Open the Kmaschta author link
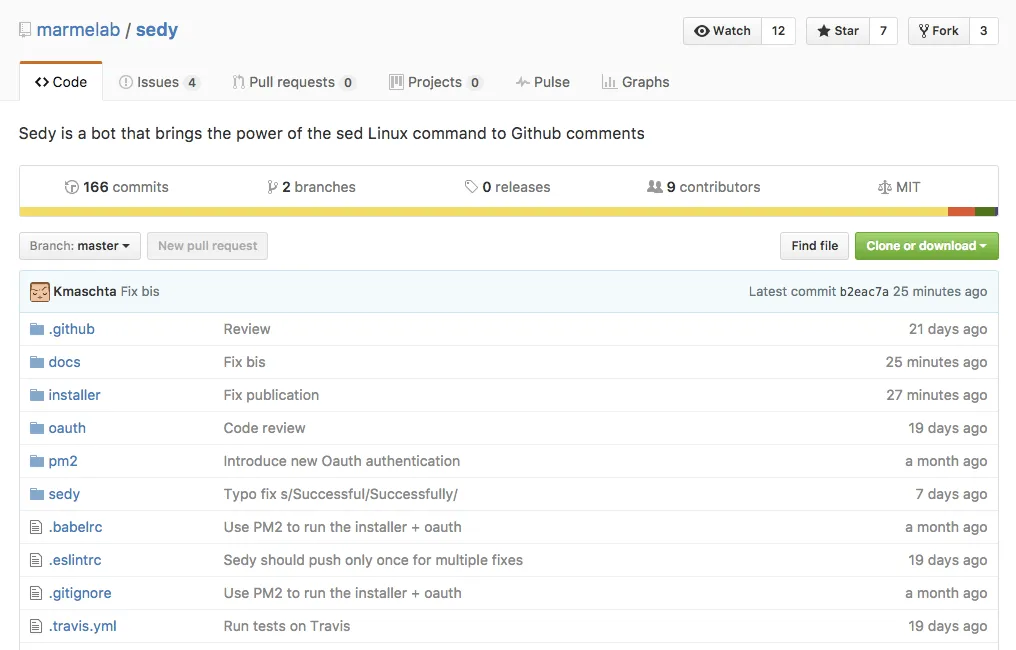Image resolution: width=1016 pixels, height=650 pixels. (85, 292)
